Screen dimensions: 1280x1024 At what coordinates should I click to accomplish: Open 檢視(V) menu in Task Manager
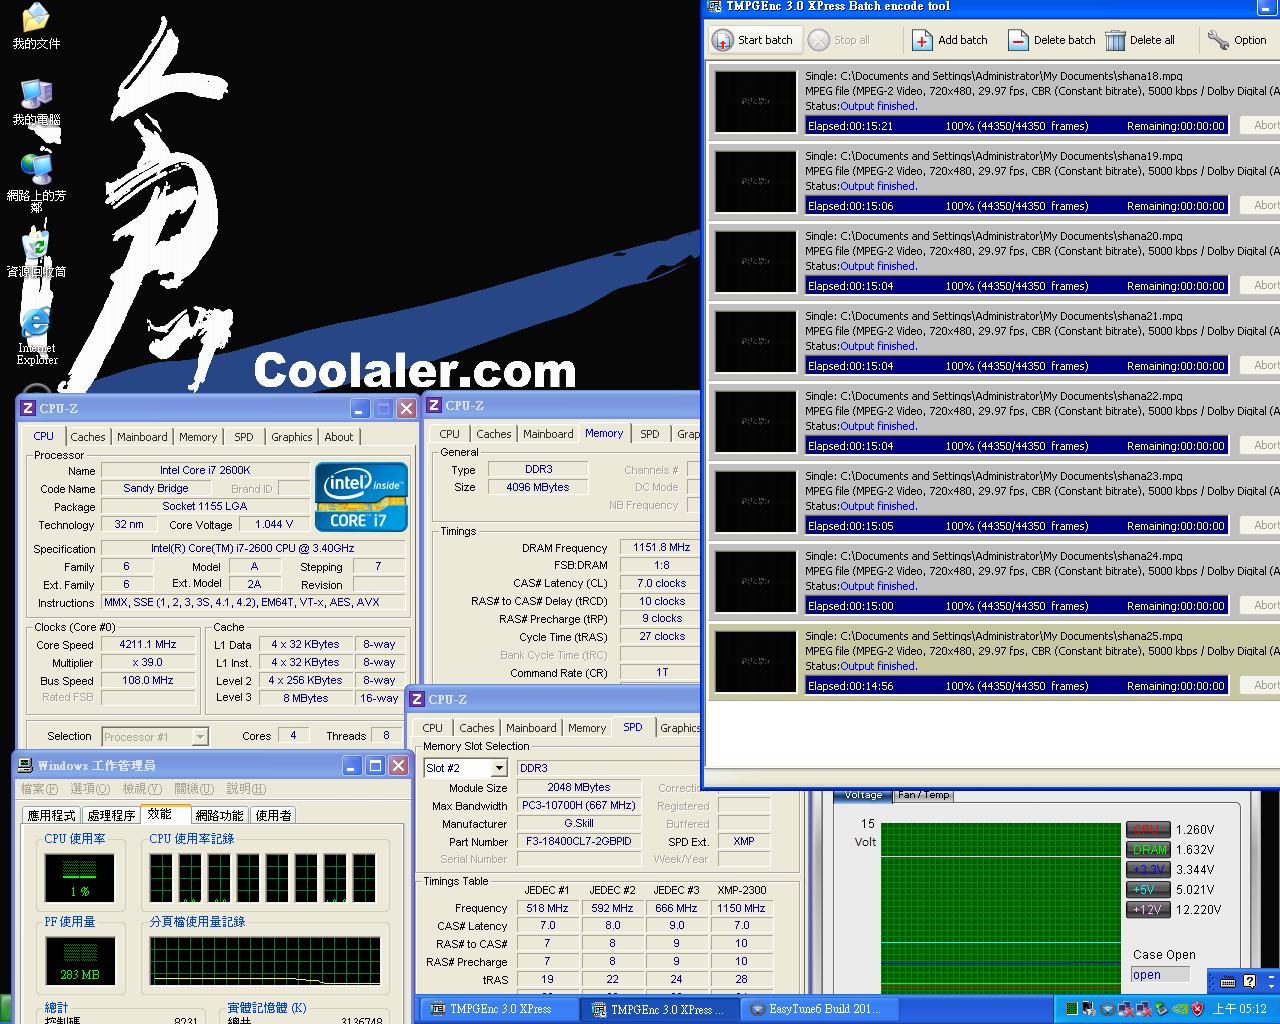point(142,789)
